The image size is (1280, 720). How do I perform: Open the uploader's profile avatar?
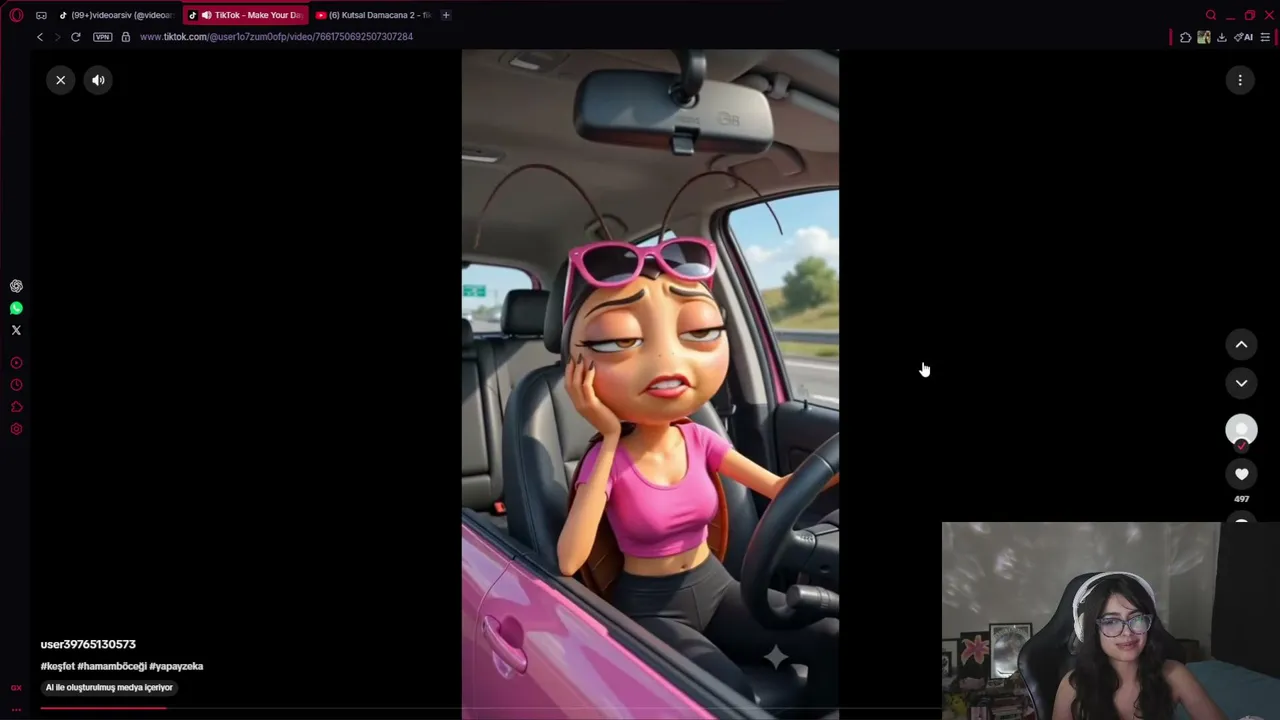(1241, 430)
